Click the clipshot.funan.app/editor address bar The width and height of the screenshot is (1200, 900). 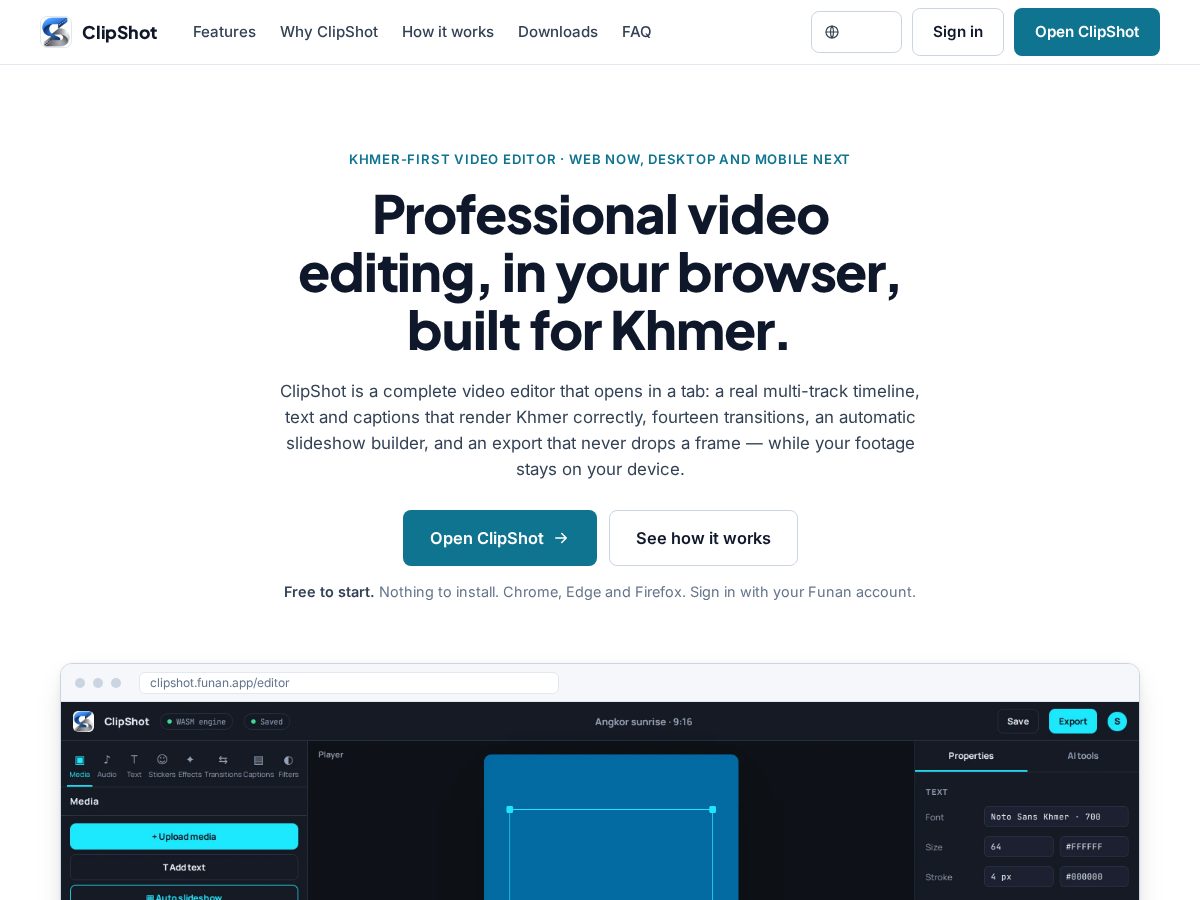(x=349, y=683)
